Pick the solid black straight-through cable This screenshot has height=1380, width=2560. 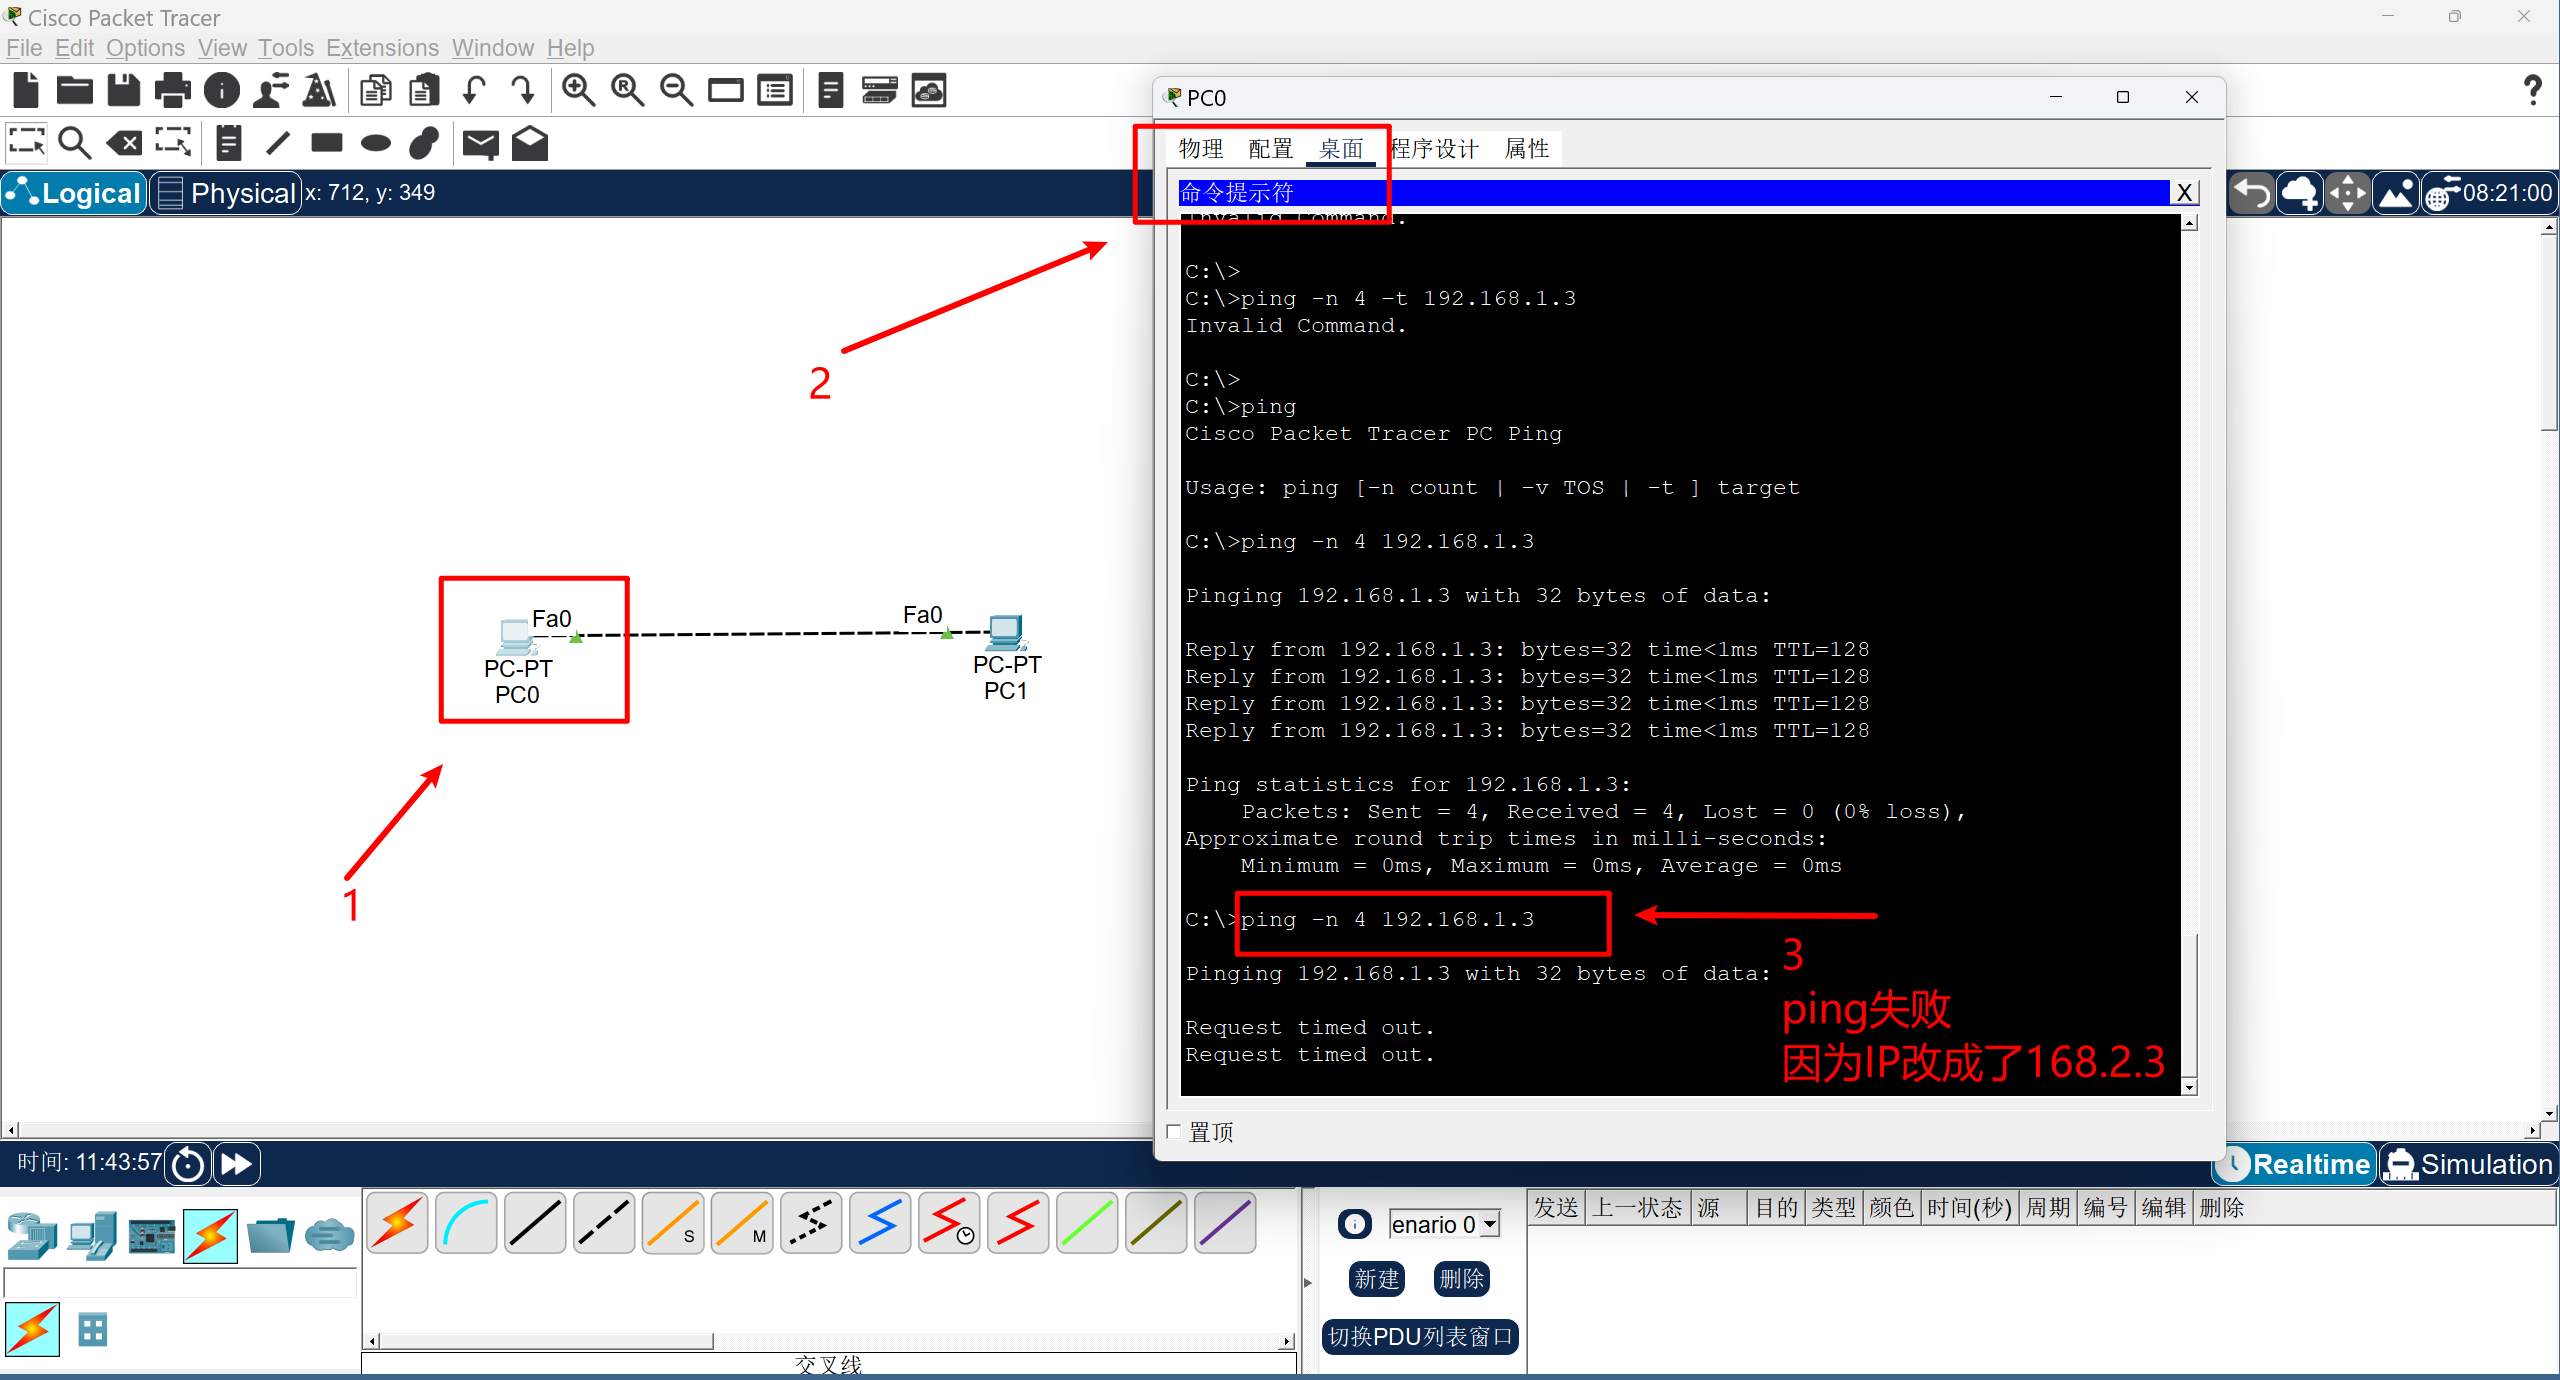tap(536, 1222)
